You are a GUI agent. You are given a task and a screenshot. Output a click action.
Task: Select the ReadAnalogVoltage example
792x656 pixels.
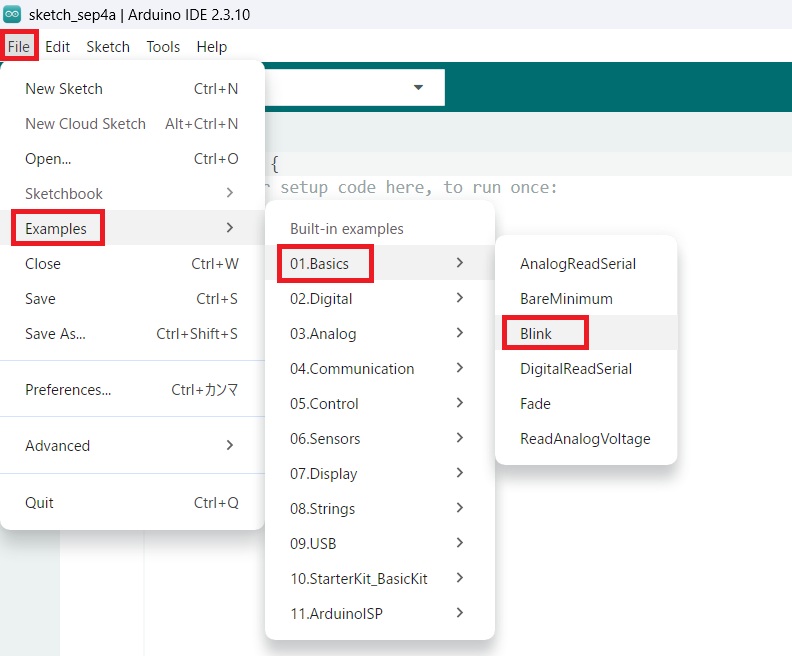586,438
